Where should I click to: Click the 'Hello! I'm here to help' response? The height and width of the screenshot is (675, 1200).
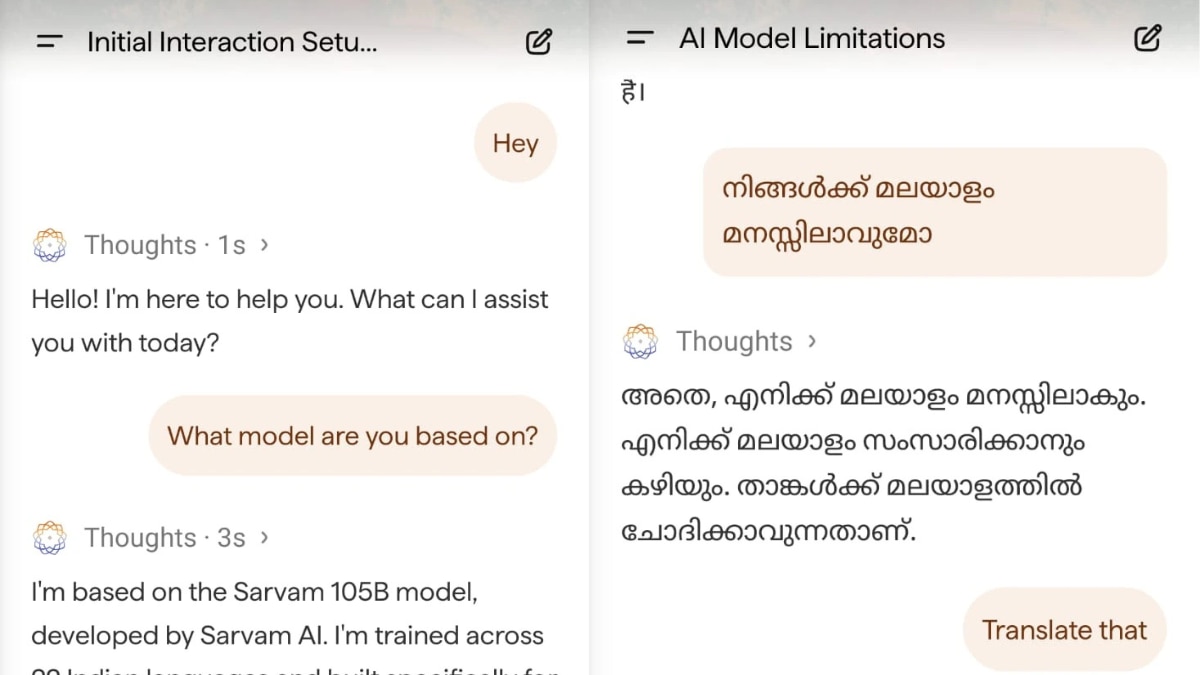click(x=290, y=321)
